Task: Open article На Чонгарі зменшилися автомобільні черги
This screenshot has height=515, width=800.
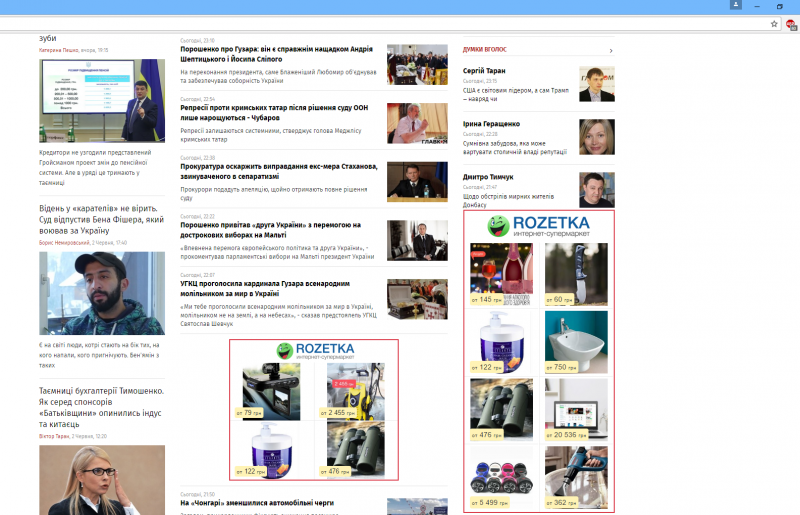Action: (257, 503)
